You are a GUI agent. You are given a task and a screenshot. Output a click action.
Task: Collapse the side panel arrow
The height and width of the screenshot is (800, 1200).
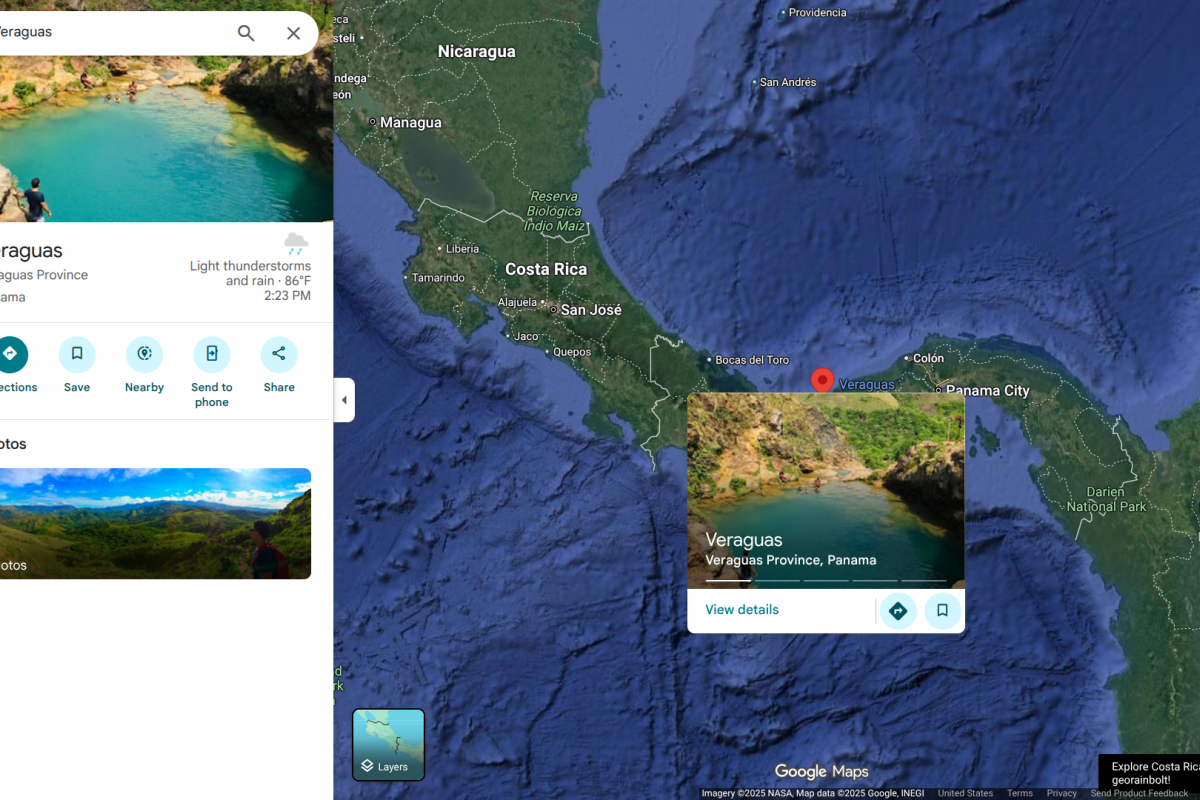344,400
